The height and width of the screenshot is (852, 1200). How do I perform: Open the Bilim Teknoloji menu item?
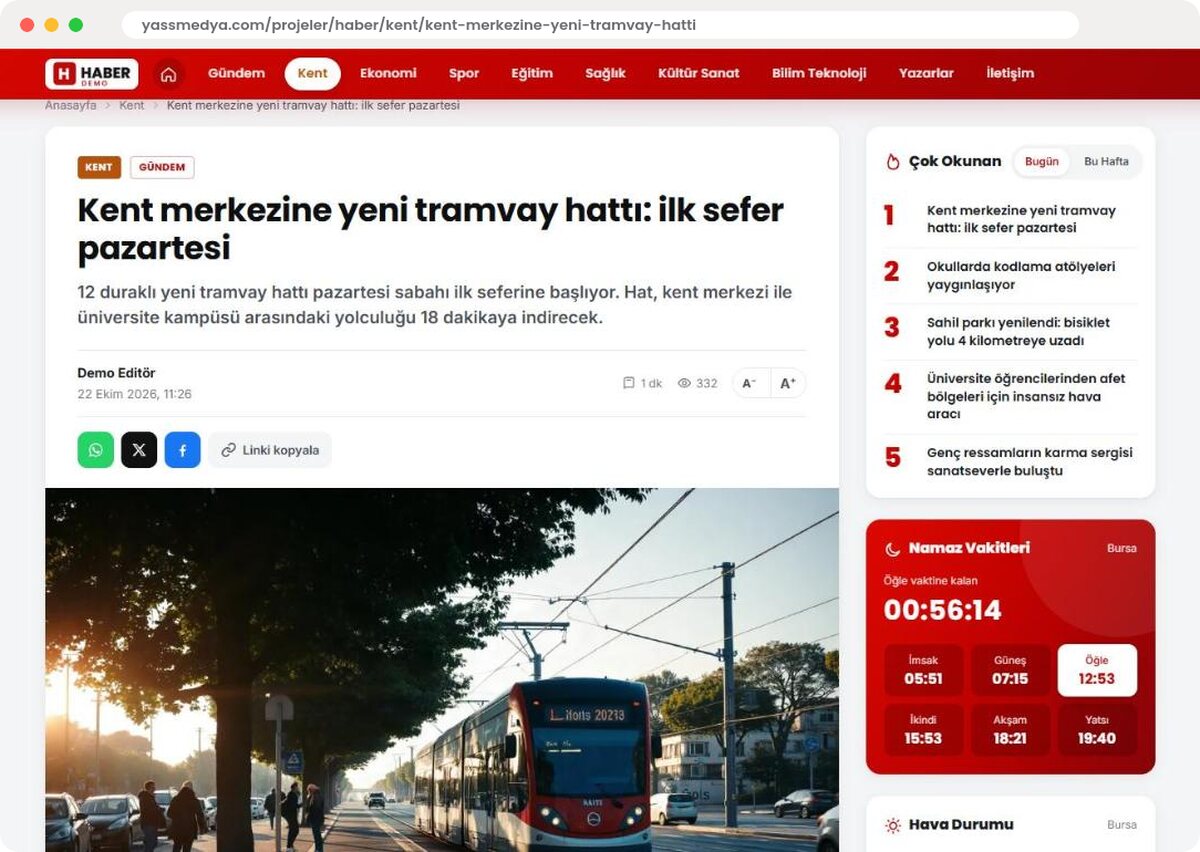tap(819, 74)
